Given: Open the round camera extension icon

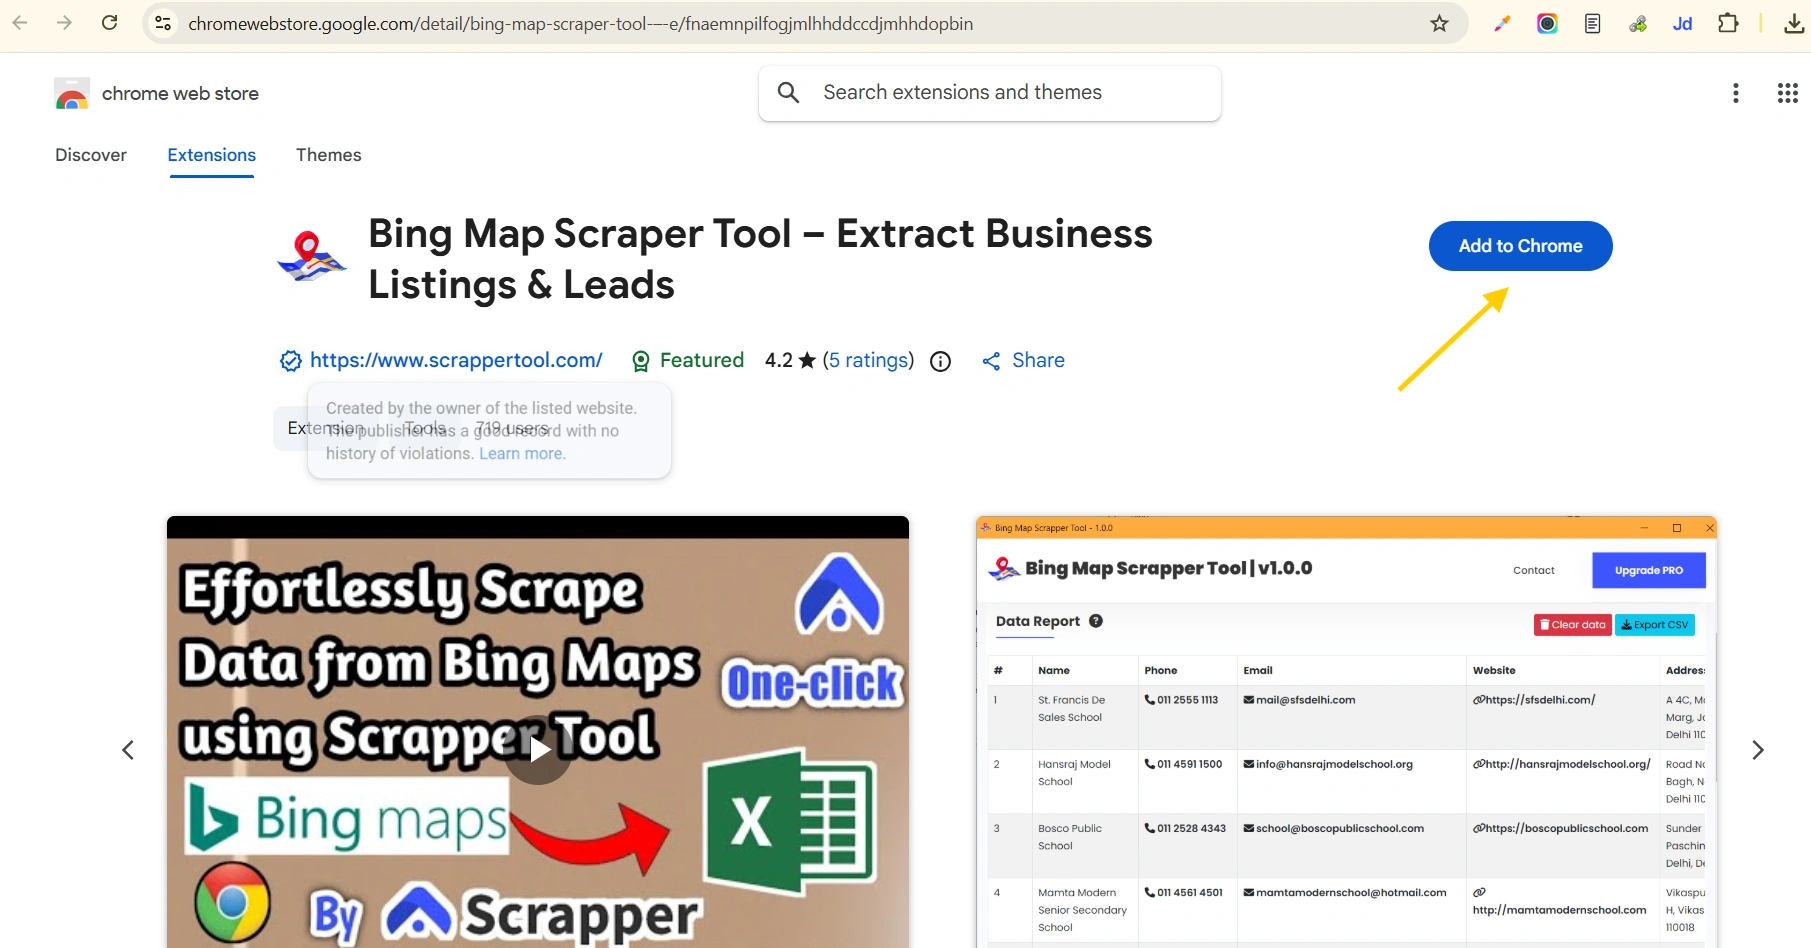Looking at the screenshot, I should point(1547,23).
